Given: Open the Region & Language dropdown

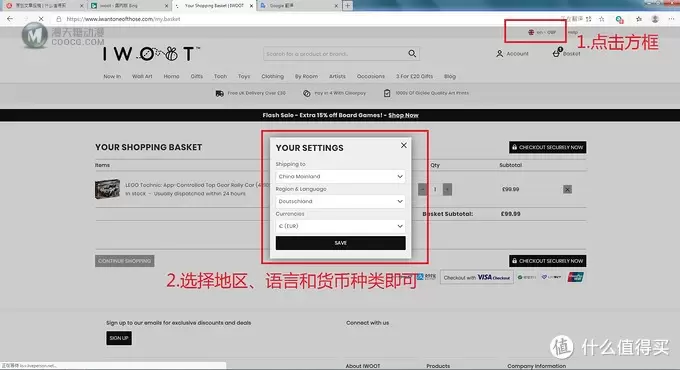Looking at the screenshot, I should 340,201.
